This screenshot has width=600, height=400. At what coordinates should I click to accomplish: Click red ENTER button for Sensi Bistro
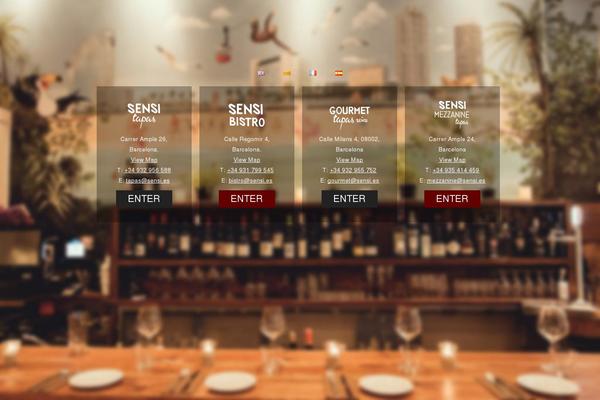pyautogui.click(x=247, y=199)
